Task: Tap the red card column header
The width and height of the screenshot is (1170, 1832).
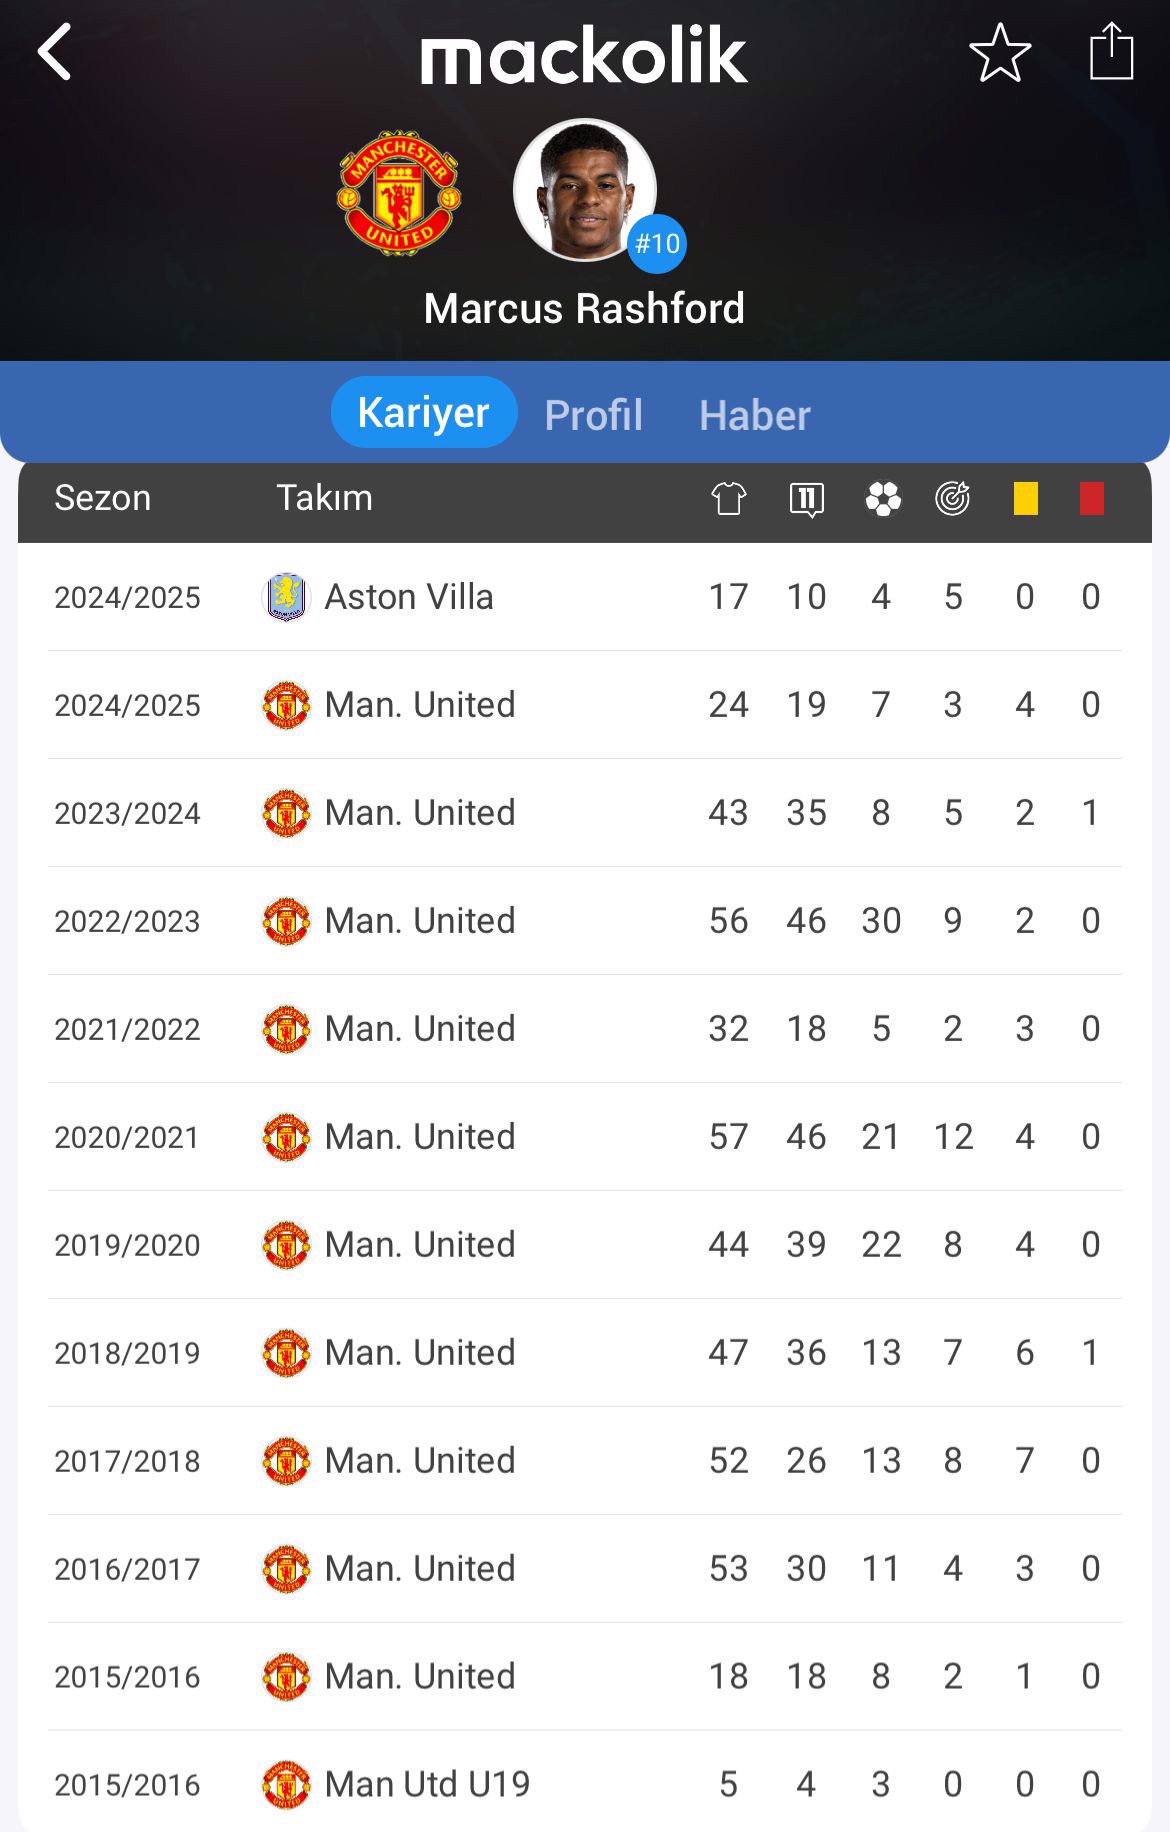Action: click(1092, 498)
